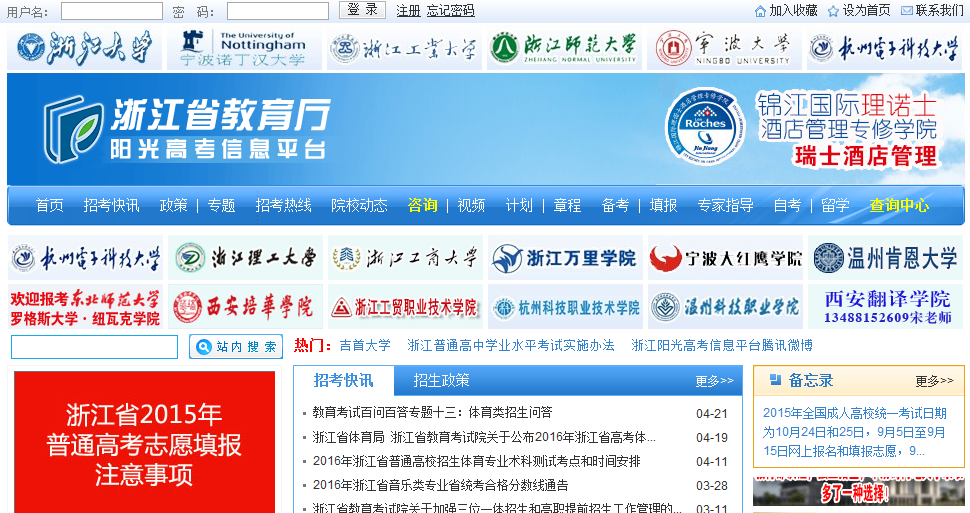Open the red 2015年普通高考志愿填报注意事项 banner
Screen dimensions: 970x513
point(144,442)
